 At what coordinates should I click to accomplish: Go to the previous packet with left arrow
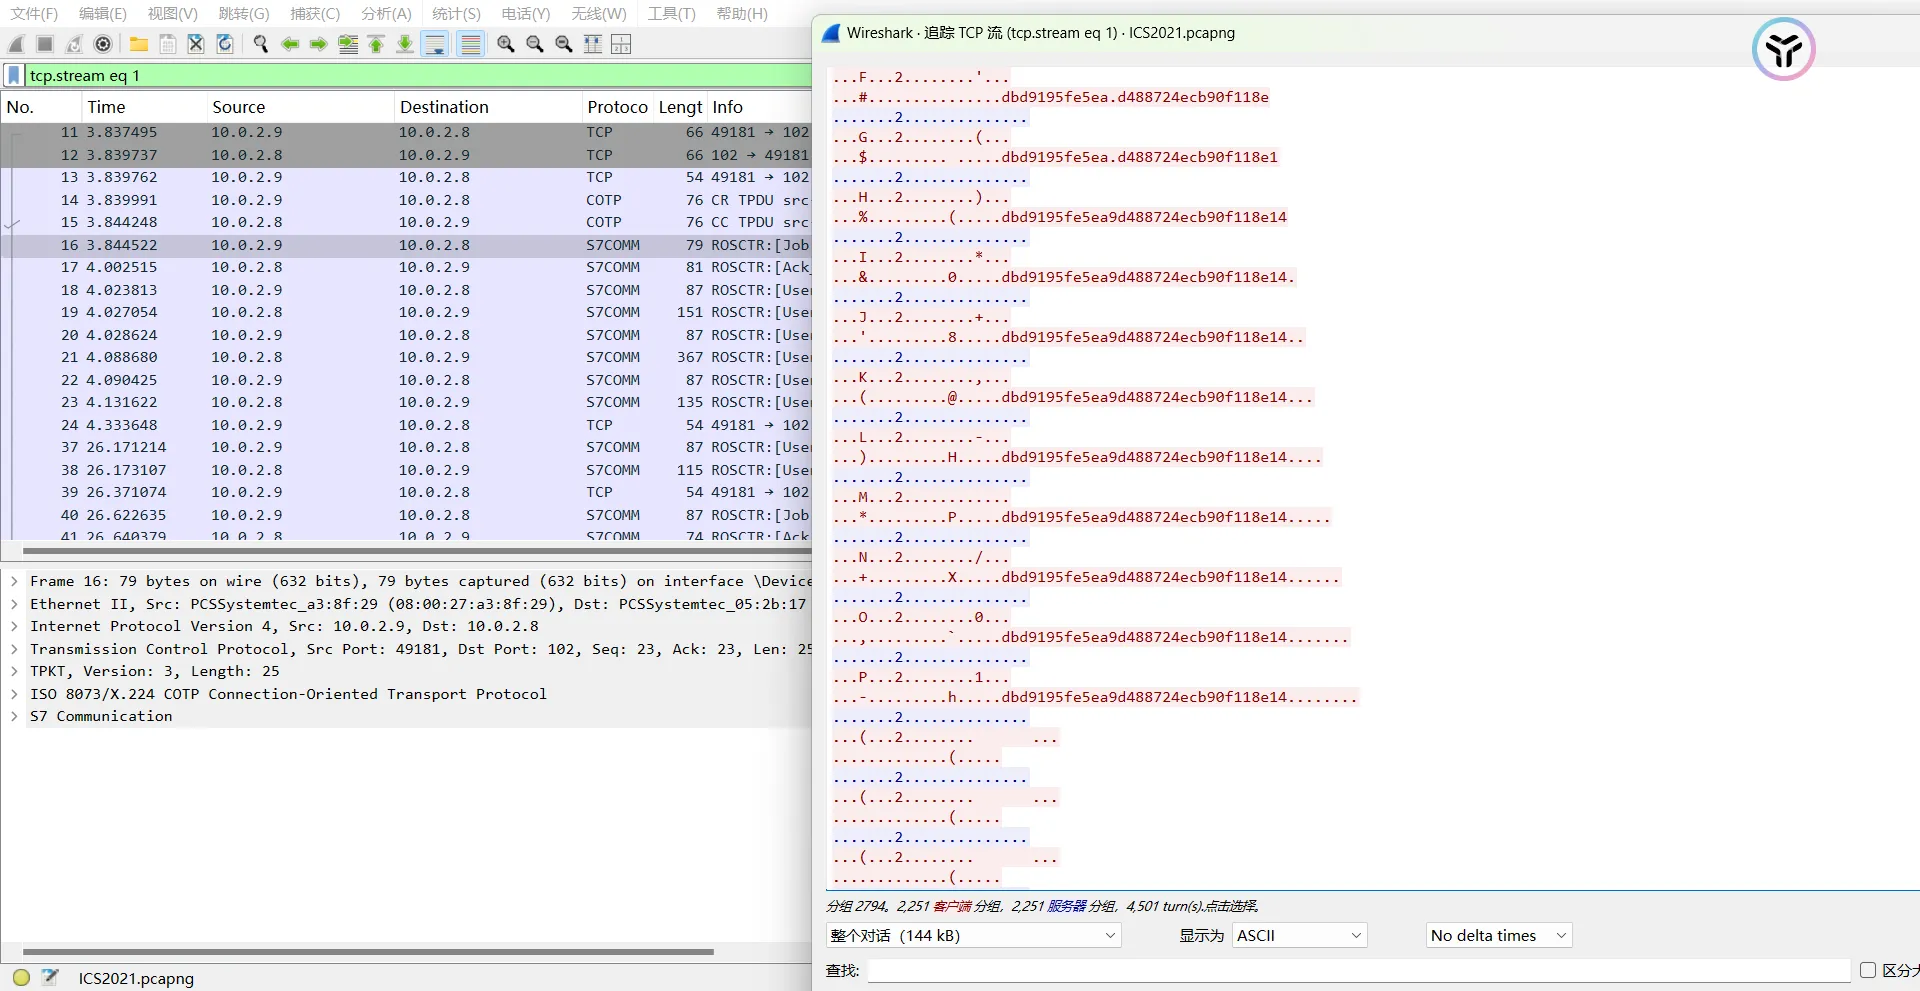pos(290,44)
